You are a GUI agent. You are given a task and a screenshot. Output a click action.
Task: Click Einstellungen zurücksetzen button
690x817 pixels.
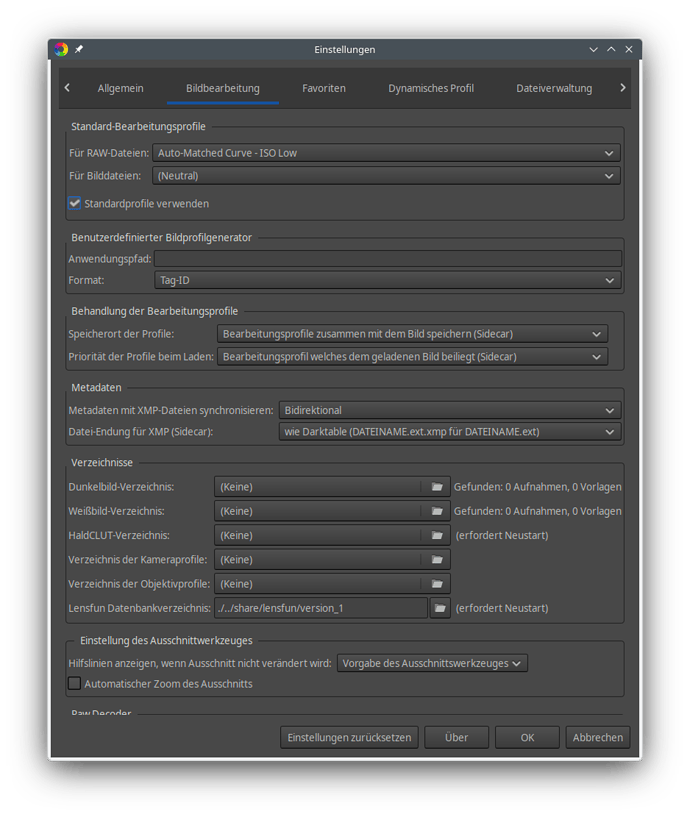pyautogui.click(x=349, y=737)
